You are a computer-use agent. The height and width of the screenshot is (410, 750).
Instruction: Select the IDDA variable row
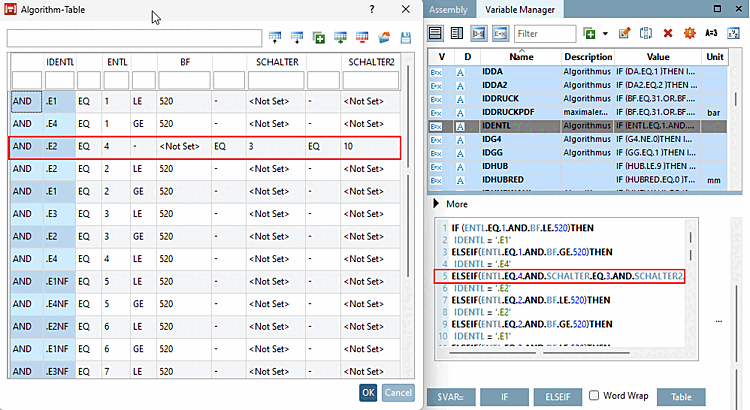577,72
